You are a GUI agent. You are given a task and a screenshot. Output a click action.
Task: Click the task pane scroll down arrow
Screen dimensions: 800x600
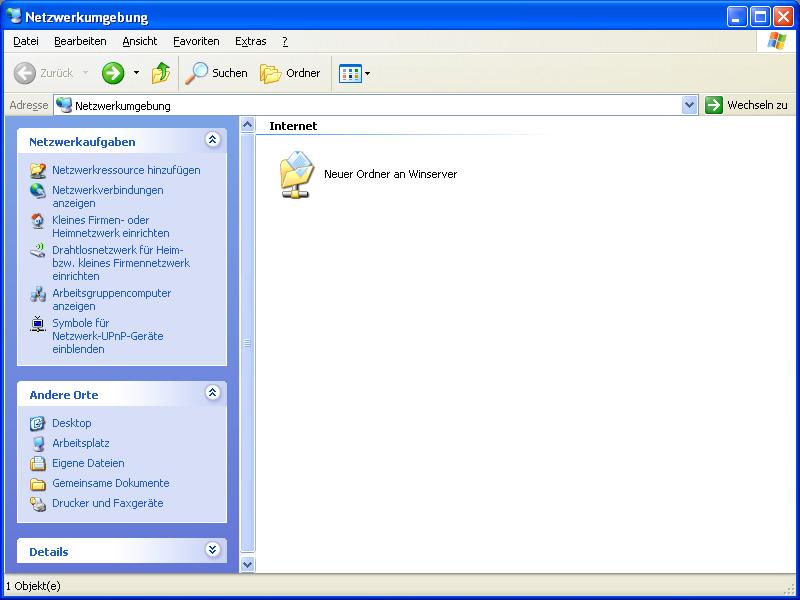[247, 564]
